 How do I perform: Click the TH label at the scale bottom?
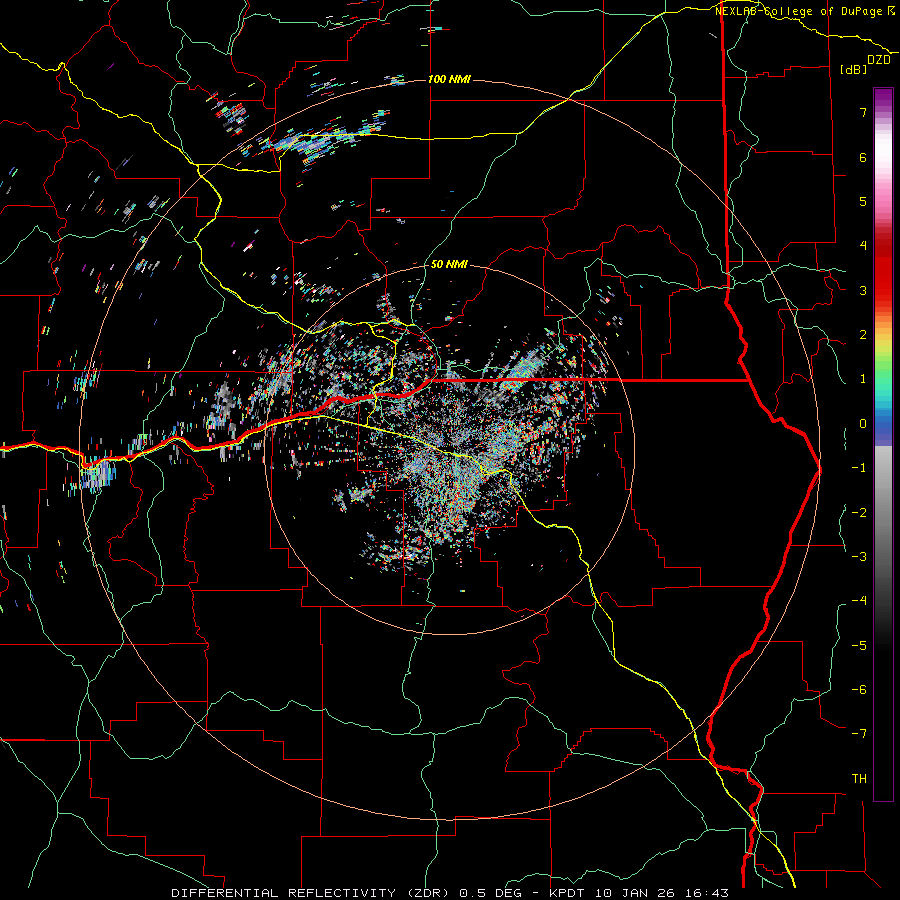tap(859, 779)
